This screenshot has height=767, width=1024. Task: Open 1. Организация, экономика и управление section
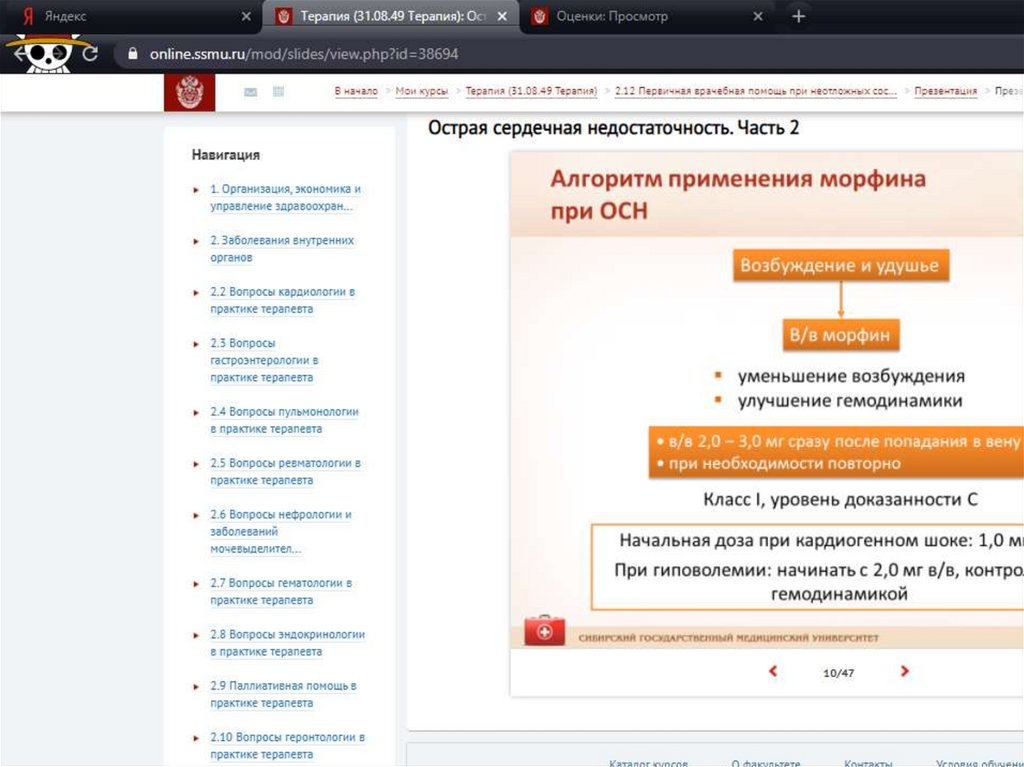pos(285,197)
